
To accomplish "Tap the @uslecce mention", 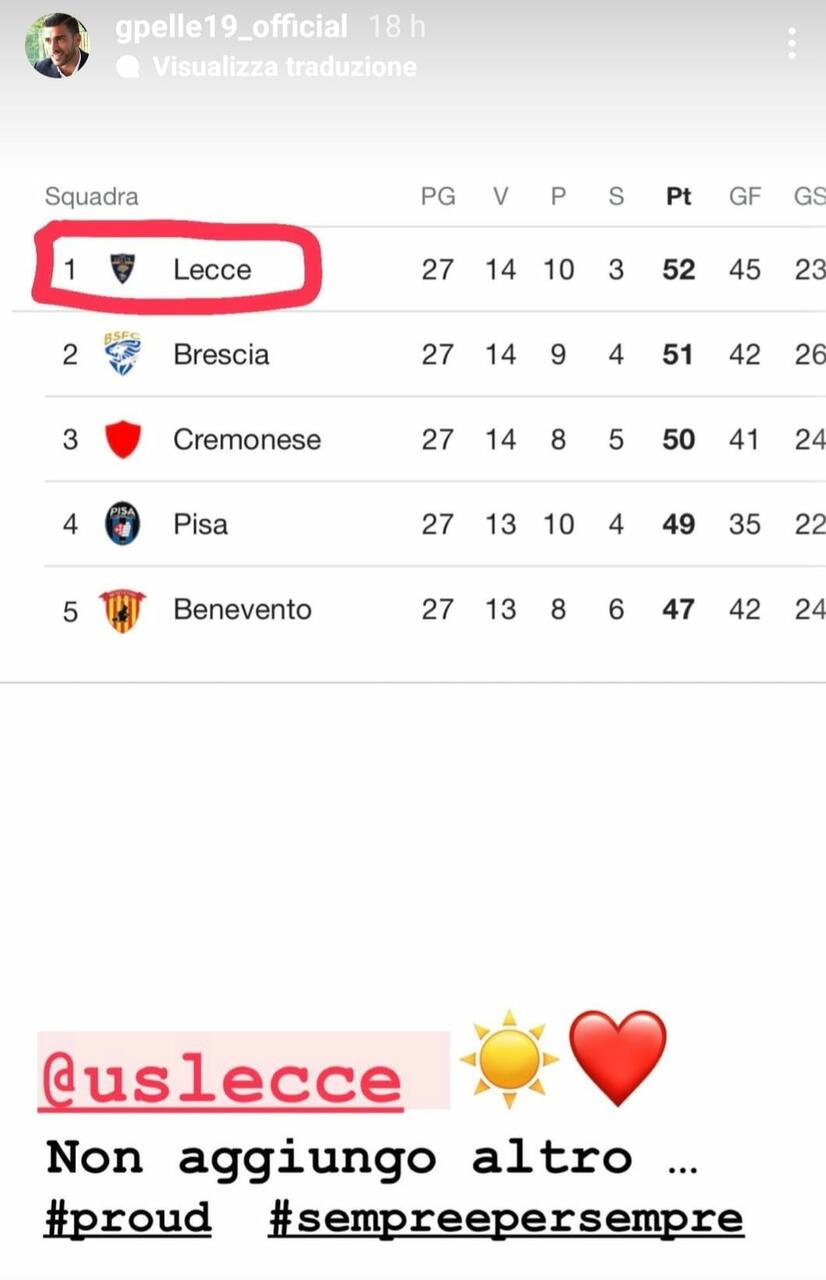I will (x=220, y=1079).
